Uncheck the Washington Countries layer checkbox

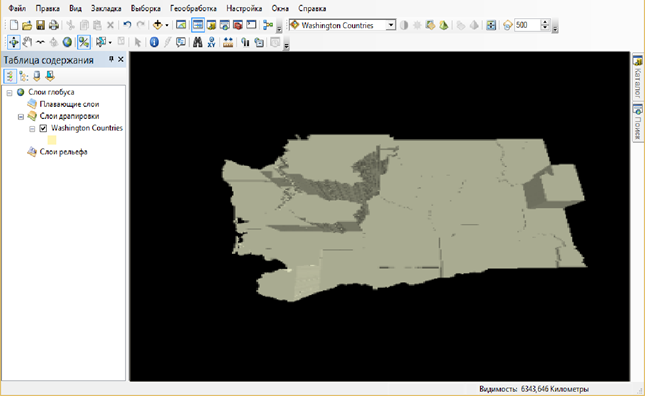tap(43, 128)
